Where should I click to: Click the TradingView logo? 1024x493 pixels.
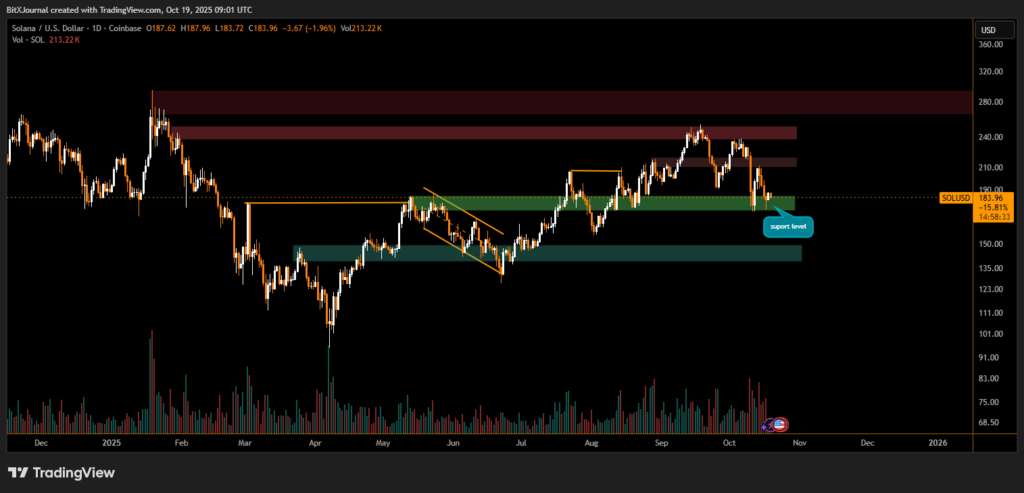(49, 472)
